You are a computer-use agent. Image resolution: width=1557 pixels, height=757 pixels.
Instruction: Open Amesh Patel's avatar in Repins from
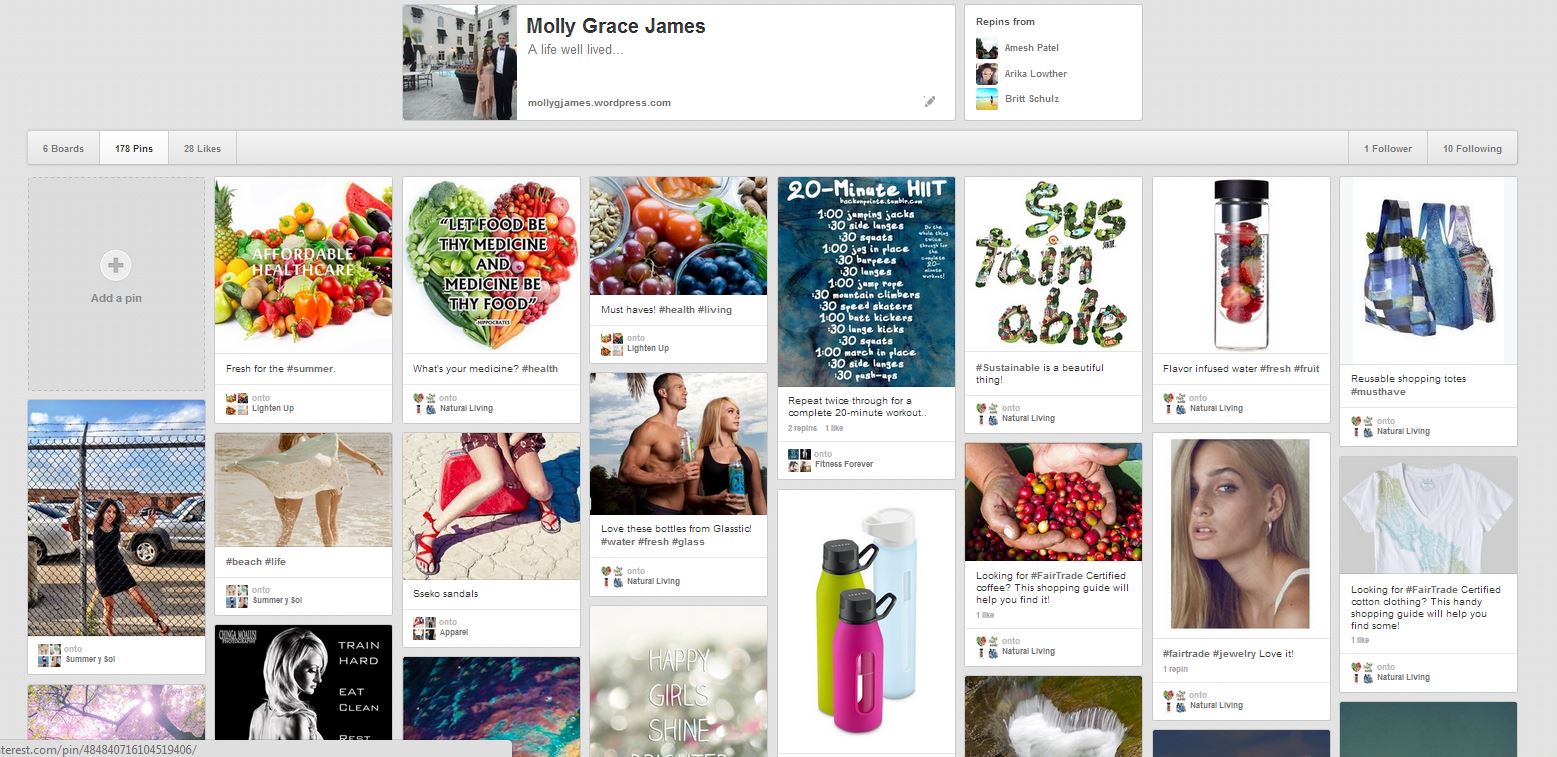[987, 48]
